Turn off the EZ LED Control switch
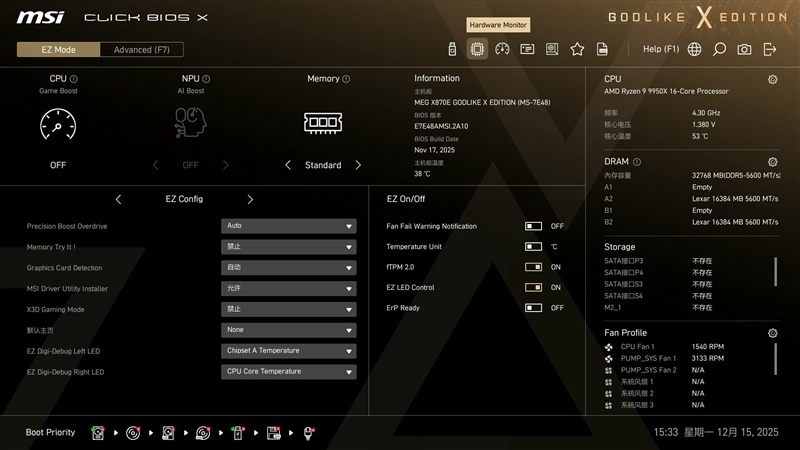This screenshot has width=800, height=450. 533,287
